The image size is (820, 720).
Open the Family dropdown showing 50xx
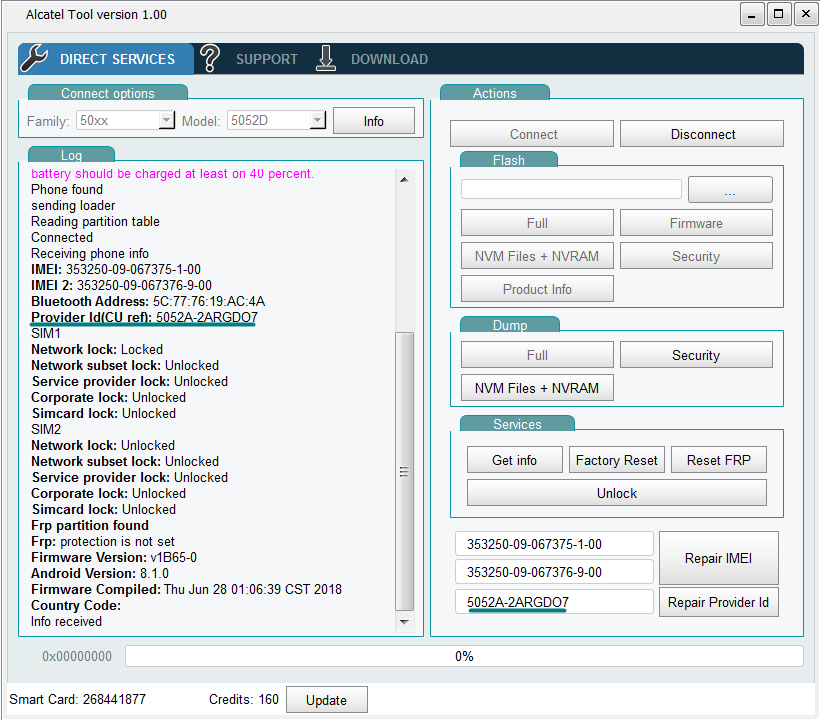[x=126, y=120]
